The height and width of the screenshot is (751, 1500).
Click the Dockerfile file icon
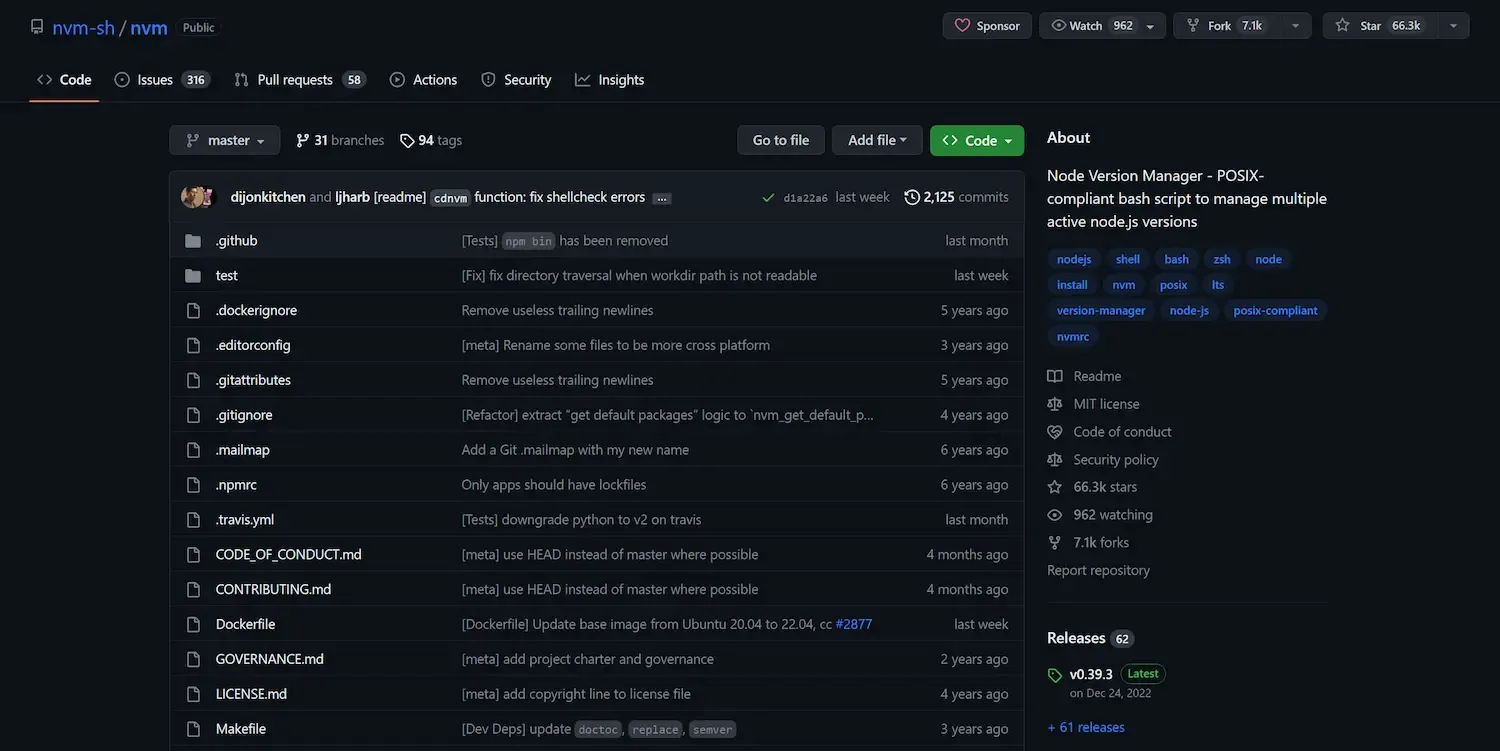(193, 624)
